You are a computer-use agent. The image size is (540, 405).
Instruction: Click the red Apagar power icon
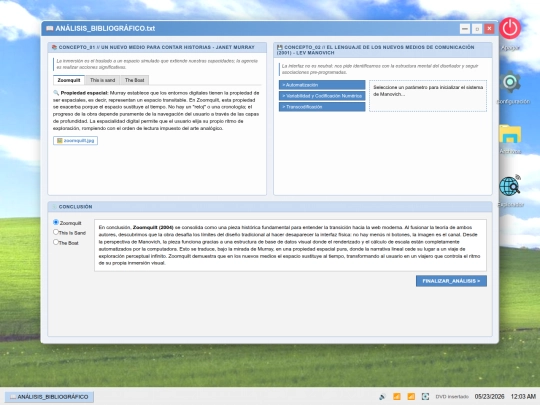(x=510, y=28)
